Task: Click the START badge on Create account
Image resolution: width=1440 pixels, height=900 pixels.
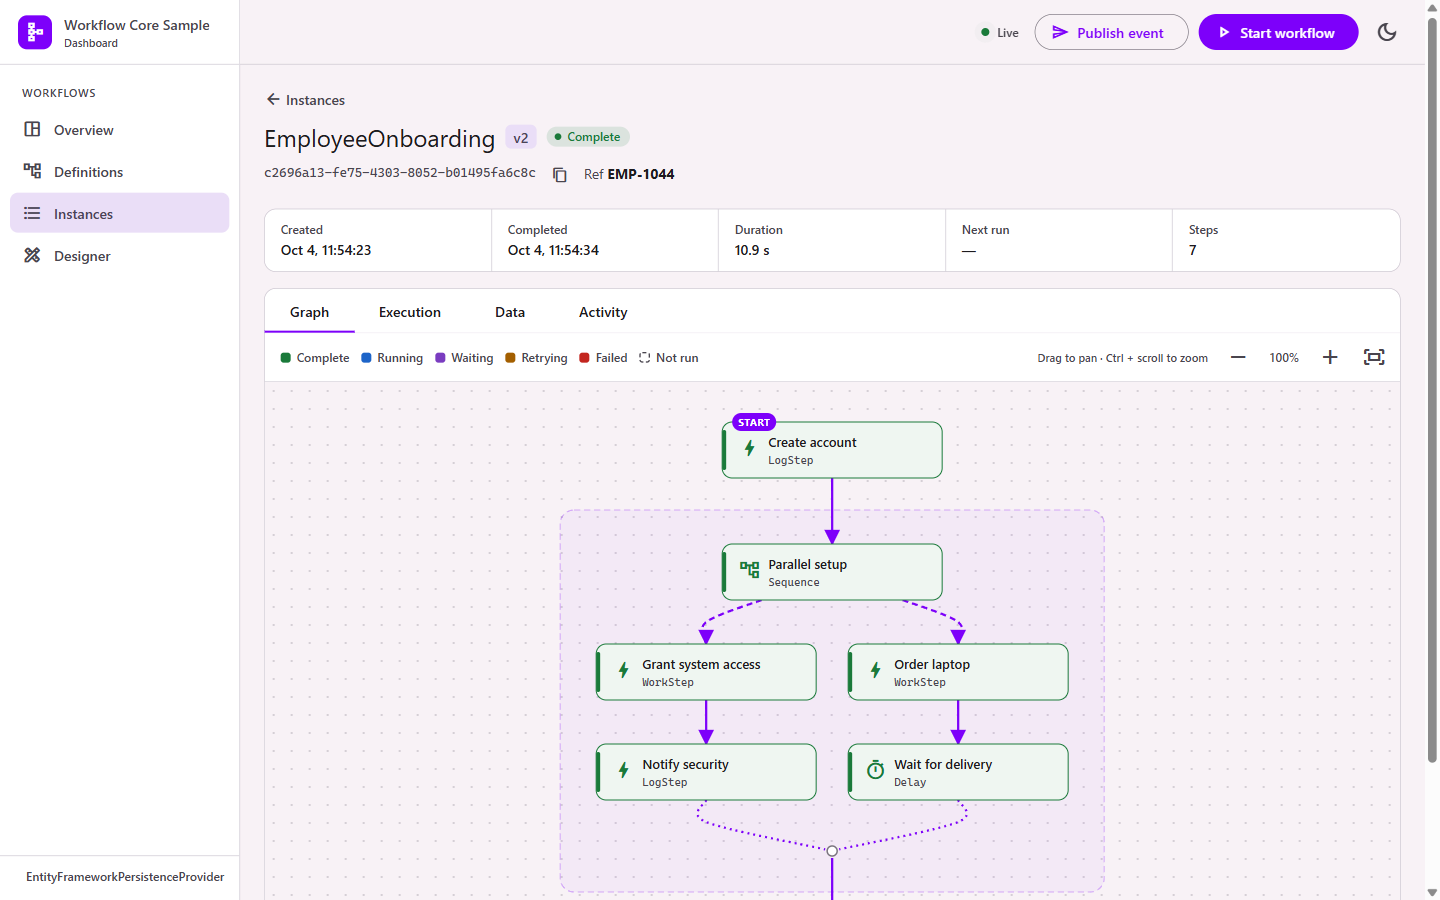Action: [x=754, y=423]
